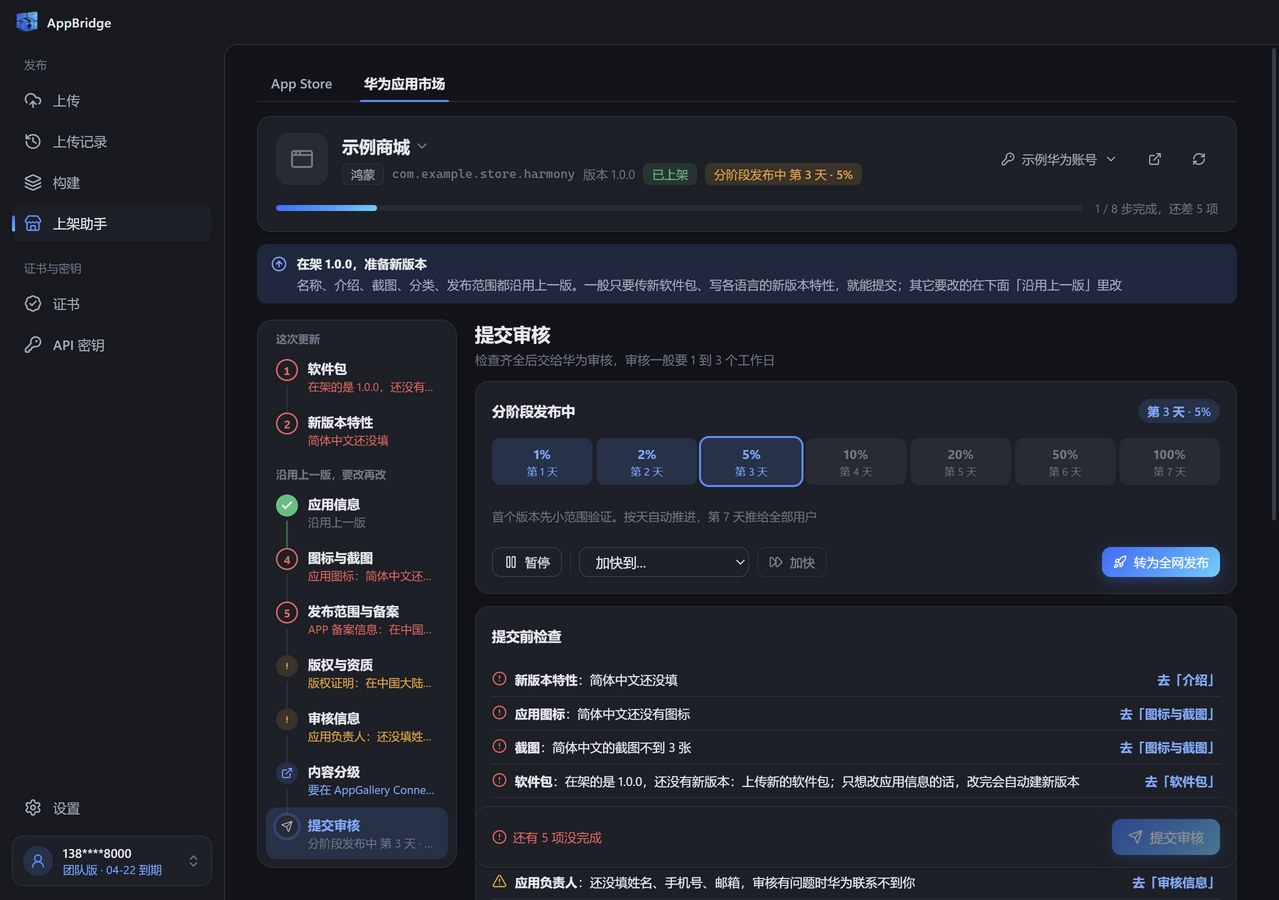The width and height of the screenshot is (1279, 900).
Task: Select the 20% 第 5 天 stage
Action: 960,462
